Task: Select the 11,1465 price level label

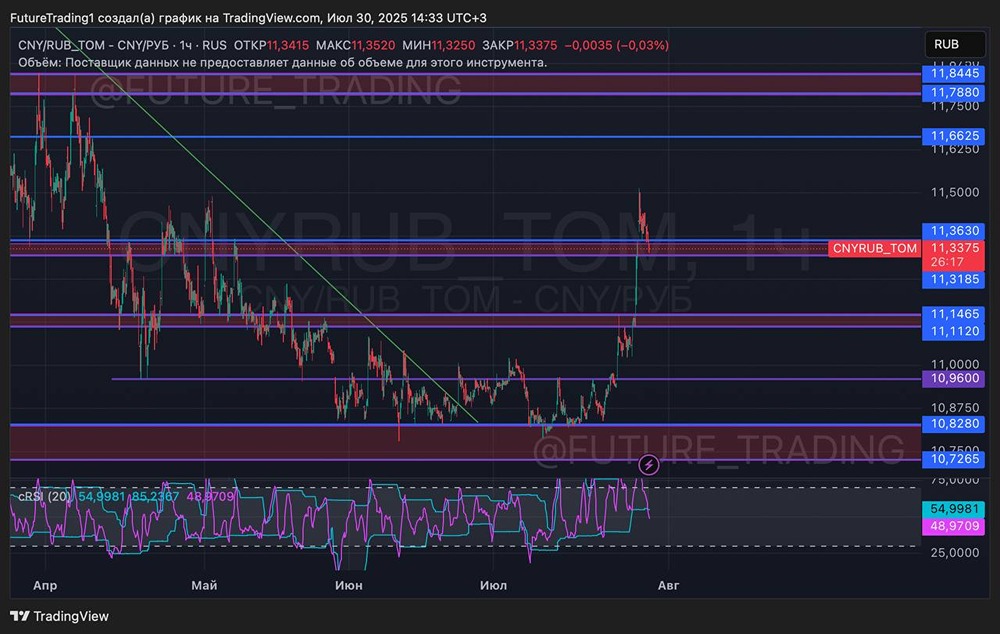Action: [x=954, y=314]
